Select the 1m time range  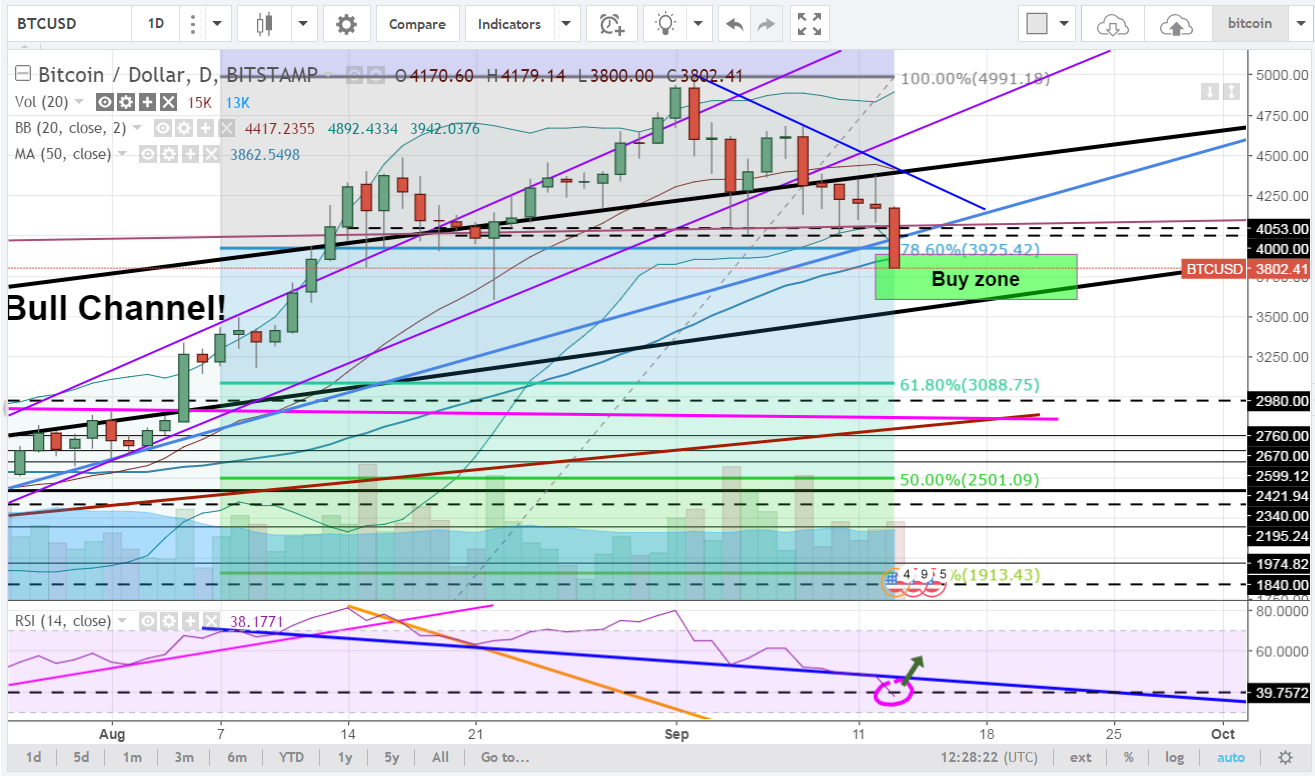pos(132,757)
